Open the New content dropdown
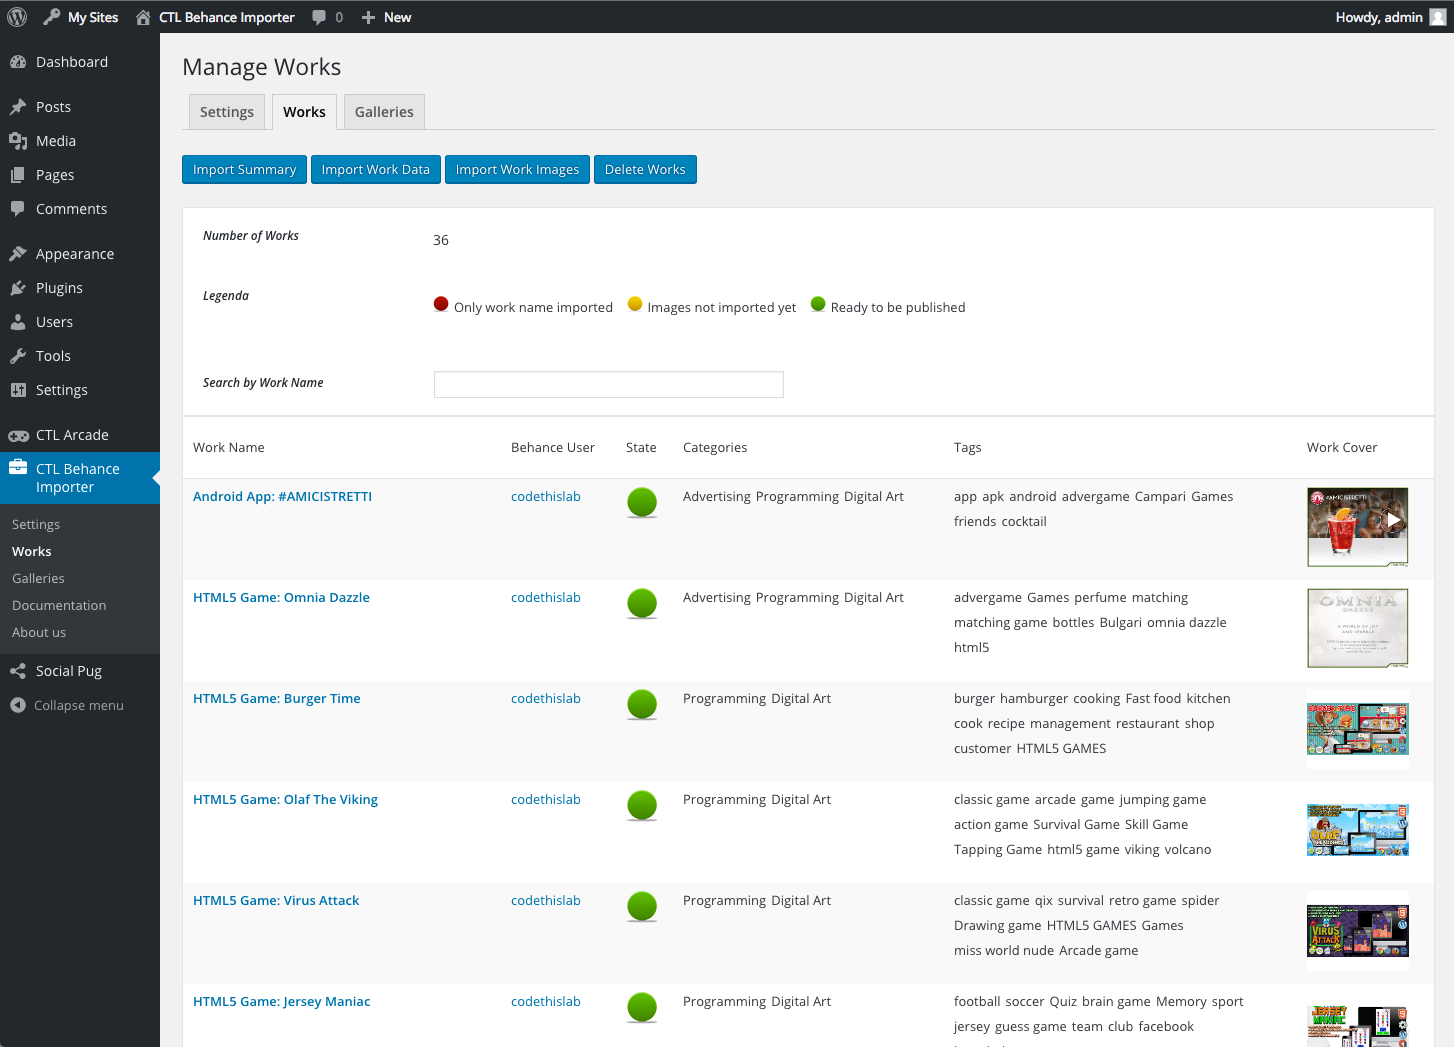Screen dimensions: 1454x1047 [386, 17]
